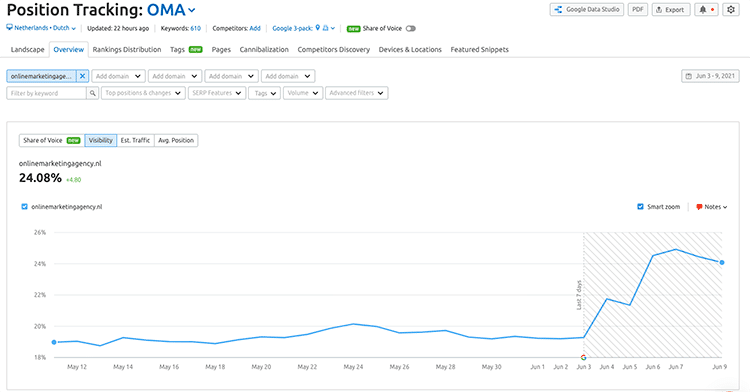The height and width of the screenshot is (392, 750).
Task: Select the Share of Voice chart metric
Action: click(x=52, y=140)
